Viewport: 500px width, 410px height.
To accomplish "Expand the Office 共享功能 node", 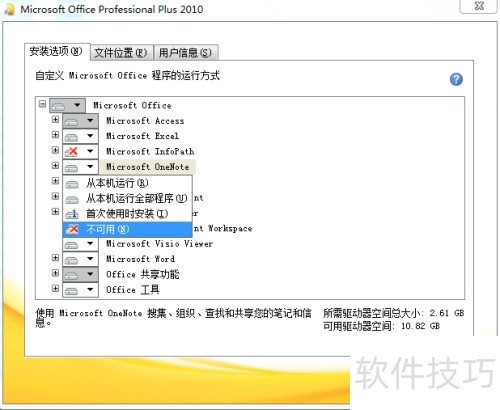I will [x=55, y=273].
